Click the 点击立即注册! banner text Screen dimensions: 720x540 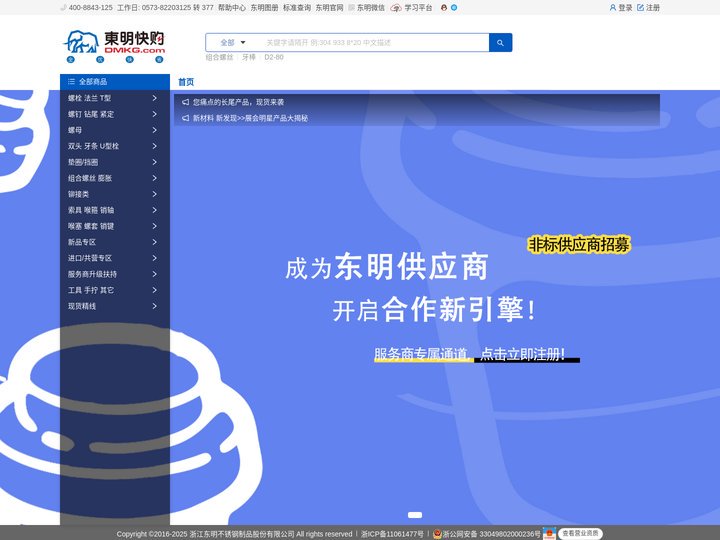click(523, 354)
